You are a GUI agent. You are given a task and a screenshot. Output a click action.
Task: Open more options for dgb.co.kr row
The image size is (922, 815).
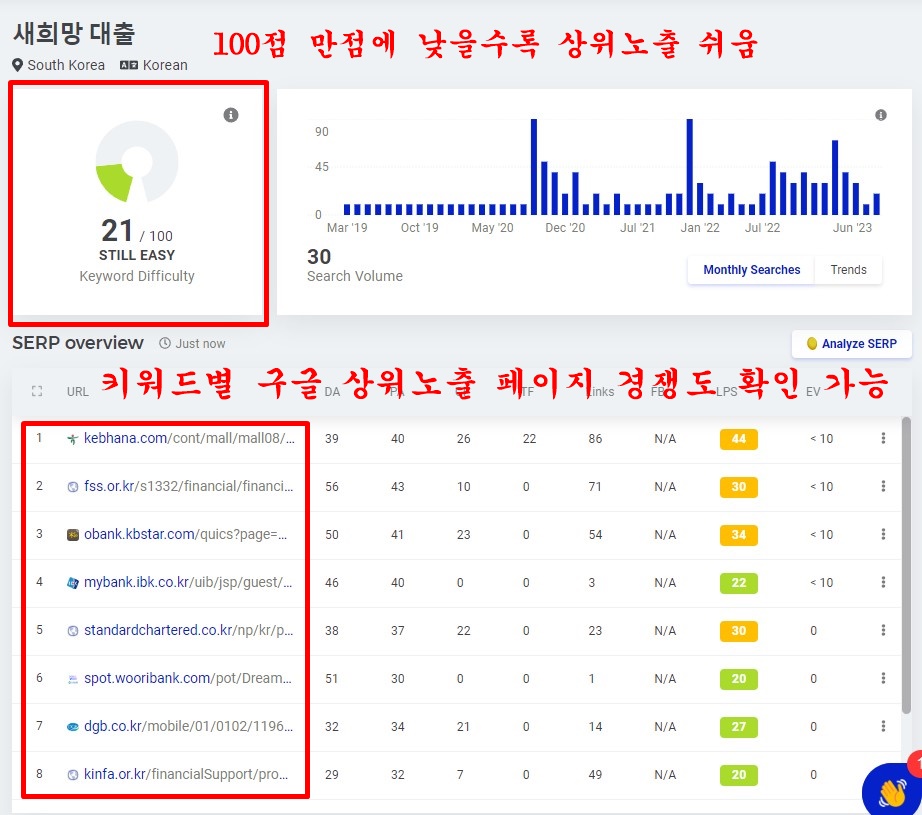pyautogui.click(x=883, y=726)
